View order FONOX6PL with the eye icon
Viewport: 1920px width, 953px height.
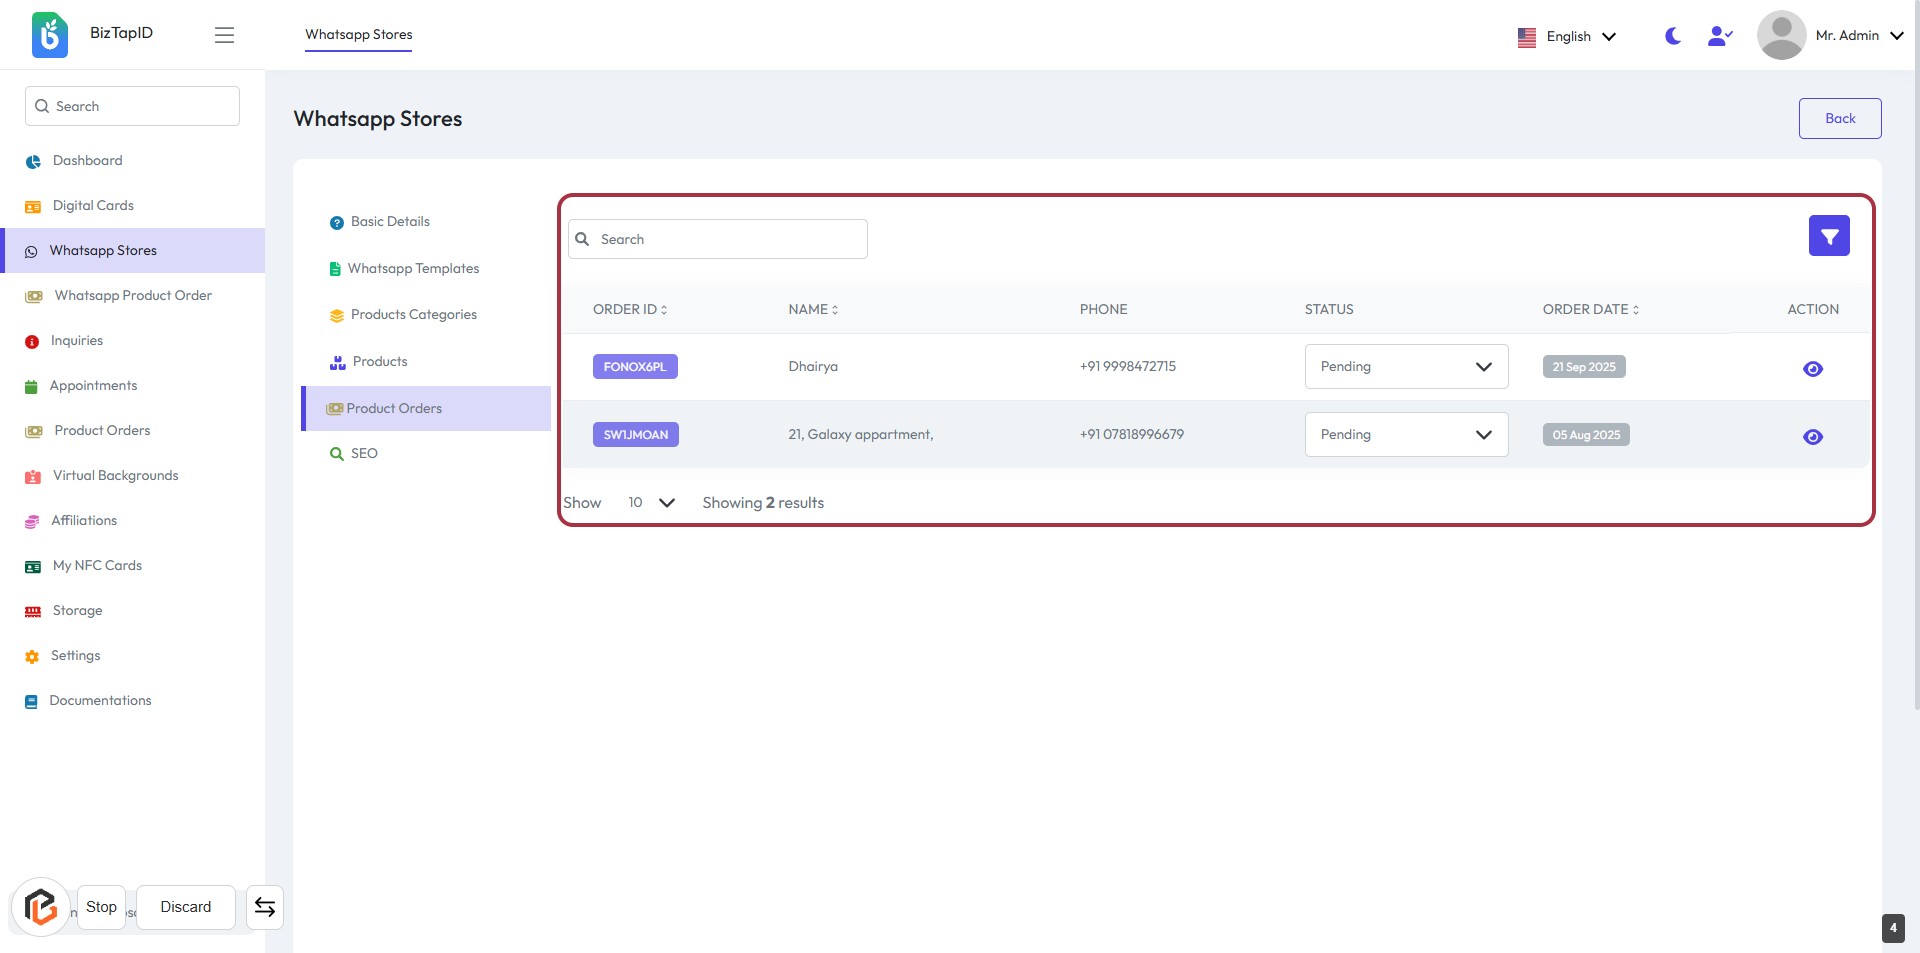pyautogui.click(x=1812, y=369)
